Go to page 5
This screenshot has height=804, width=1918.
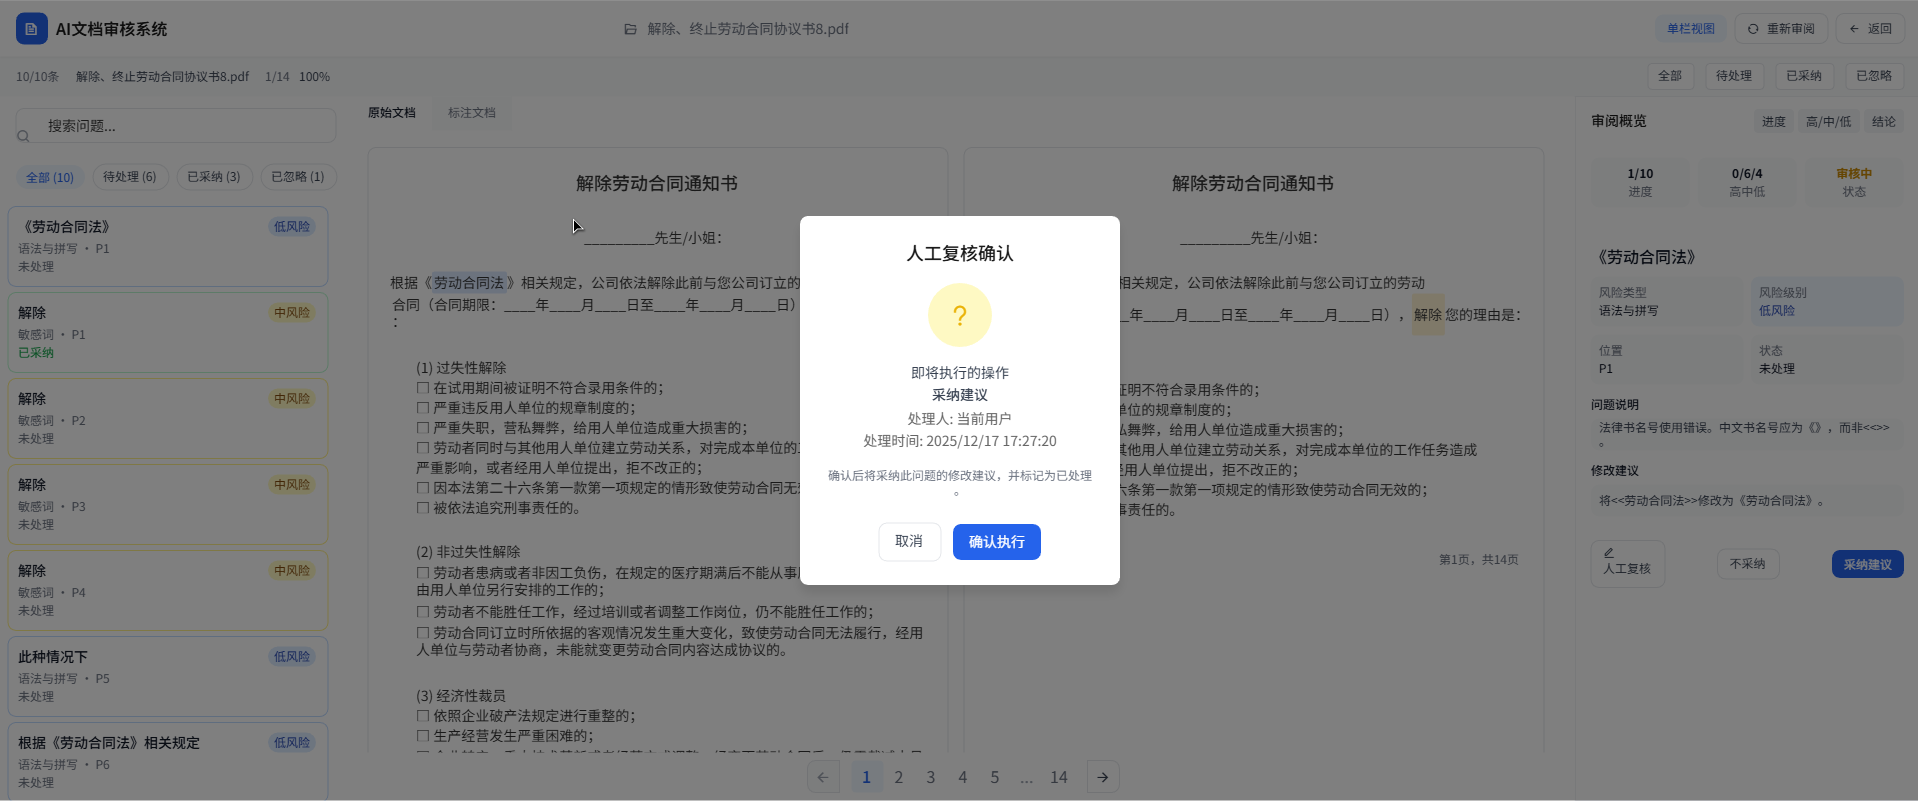(995, 777)
